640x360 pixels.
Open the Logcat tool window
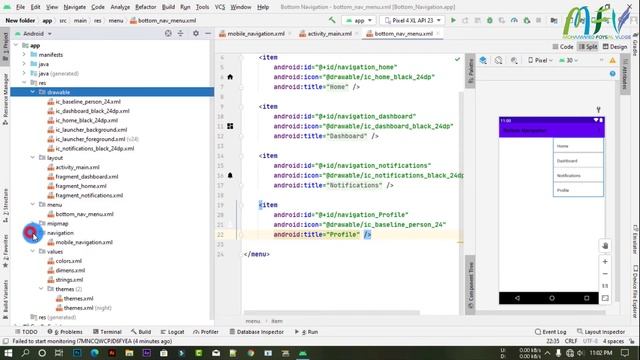click(x=172, y=332)
